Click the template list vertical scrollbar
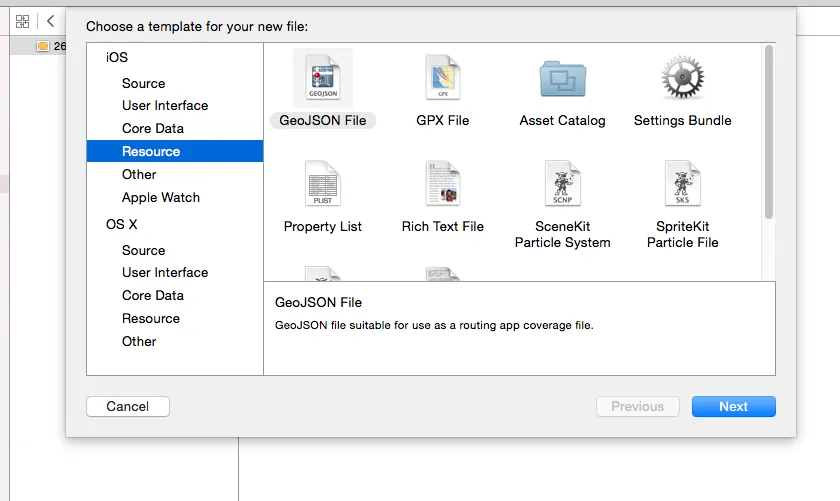Viewport: 840px width, 501px height. pos(769,132)
